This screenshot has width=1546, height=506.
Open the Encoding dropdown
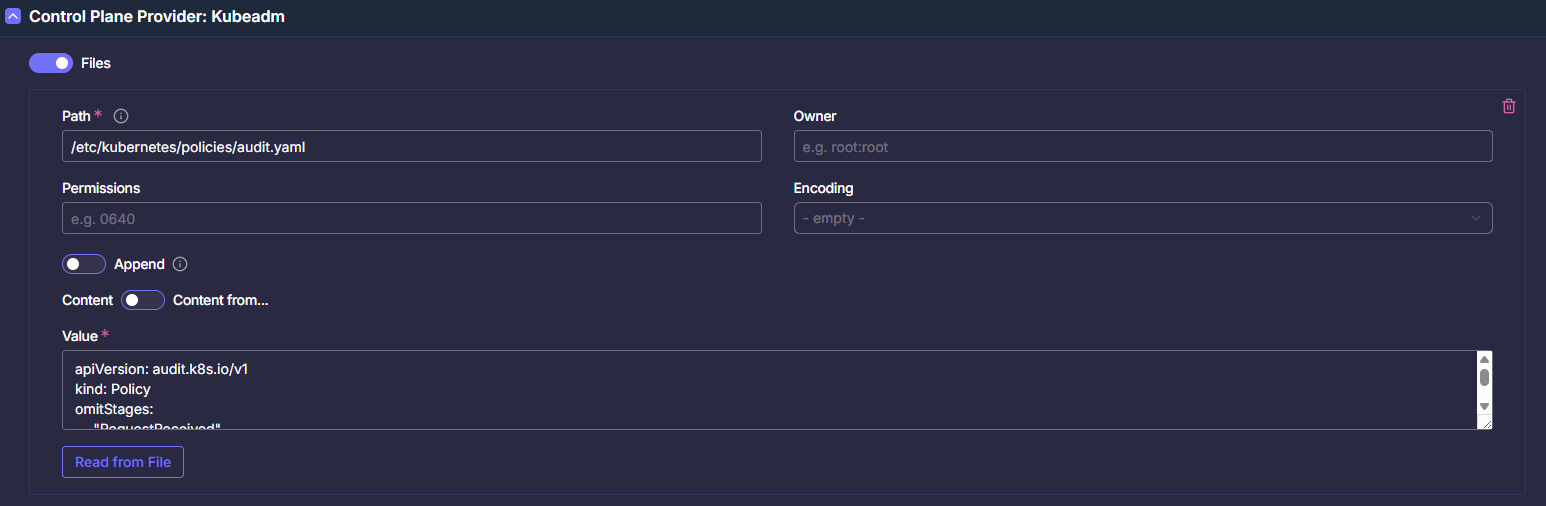1143,218
